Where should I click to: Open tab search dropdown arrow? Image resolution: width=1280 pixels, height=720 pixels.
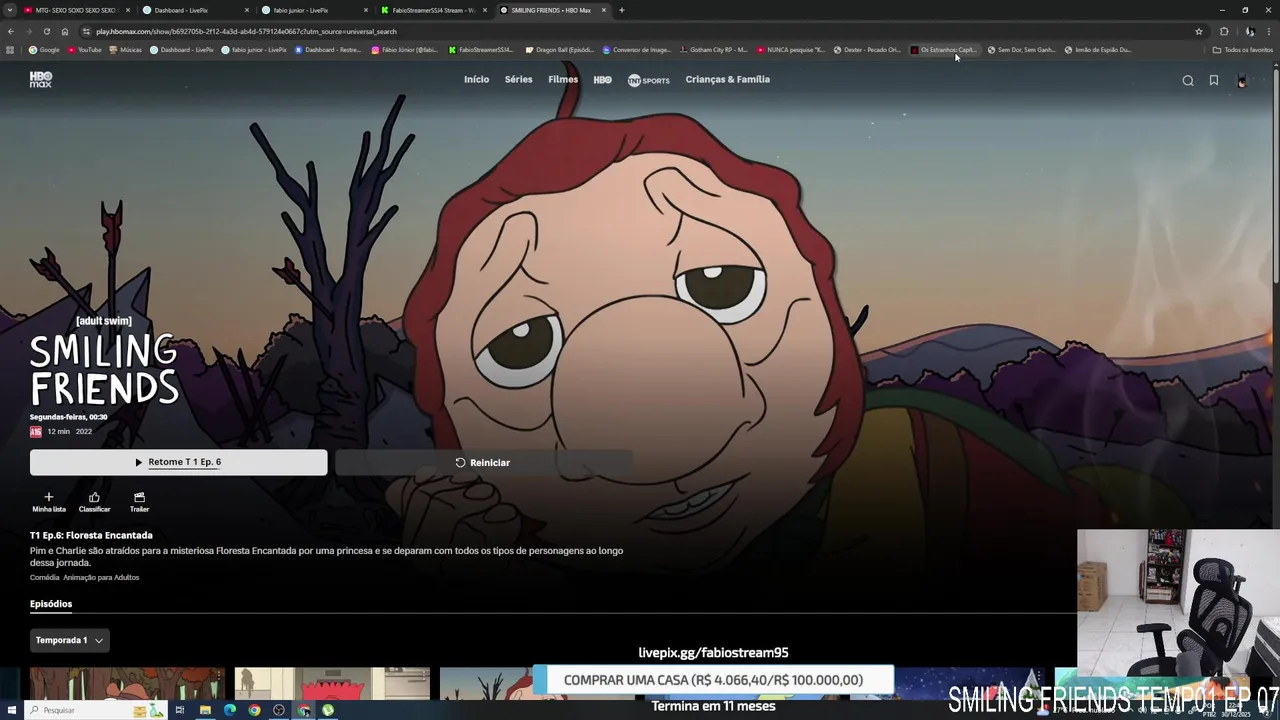tap(10, 10)
